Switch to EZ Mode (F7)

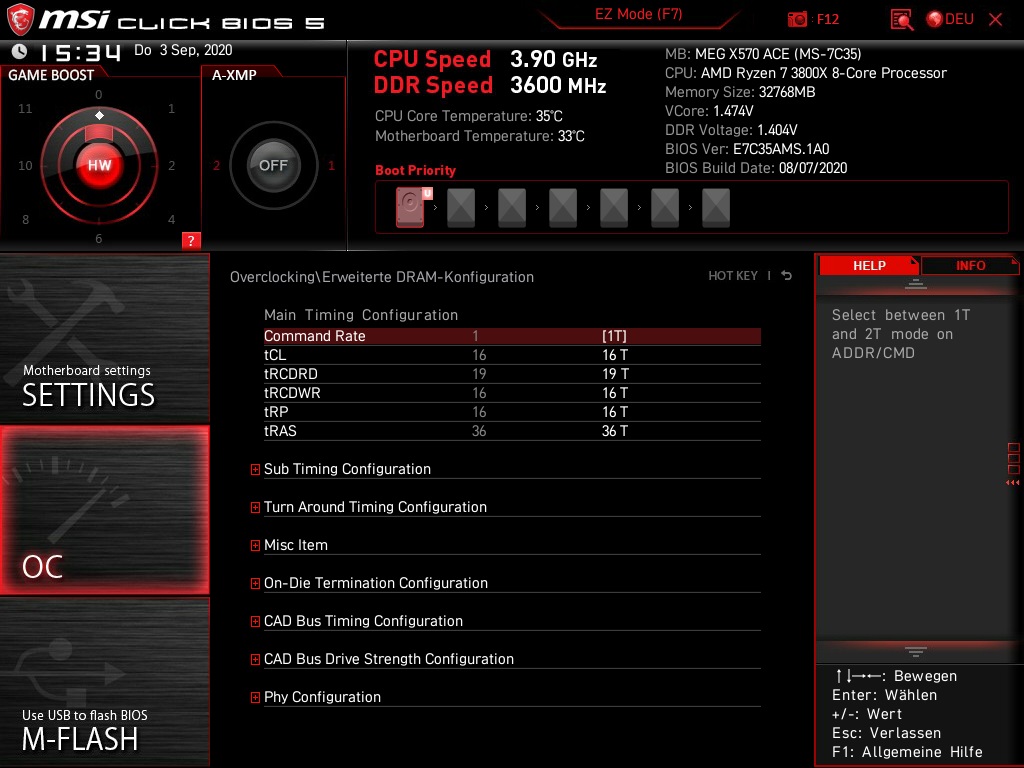click(638, 14)
